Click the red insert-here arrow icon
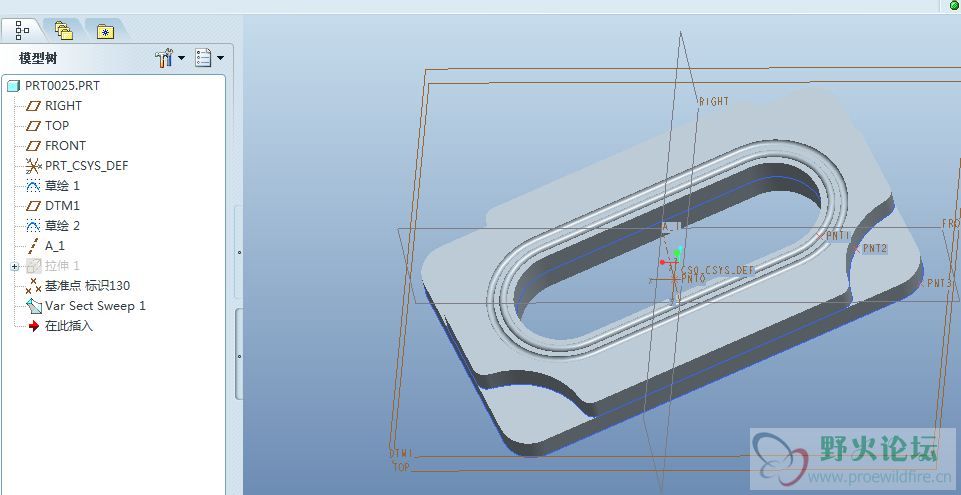 pyautogui.click(x=34, y=326)
